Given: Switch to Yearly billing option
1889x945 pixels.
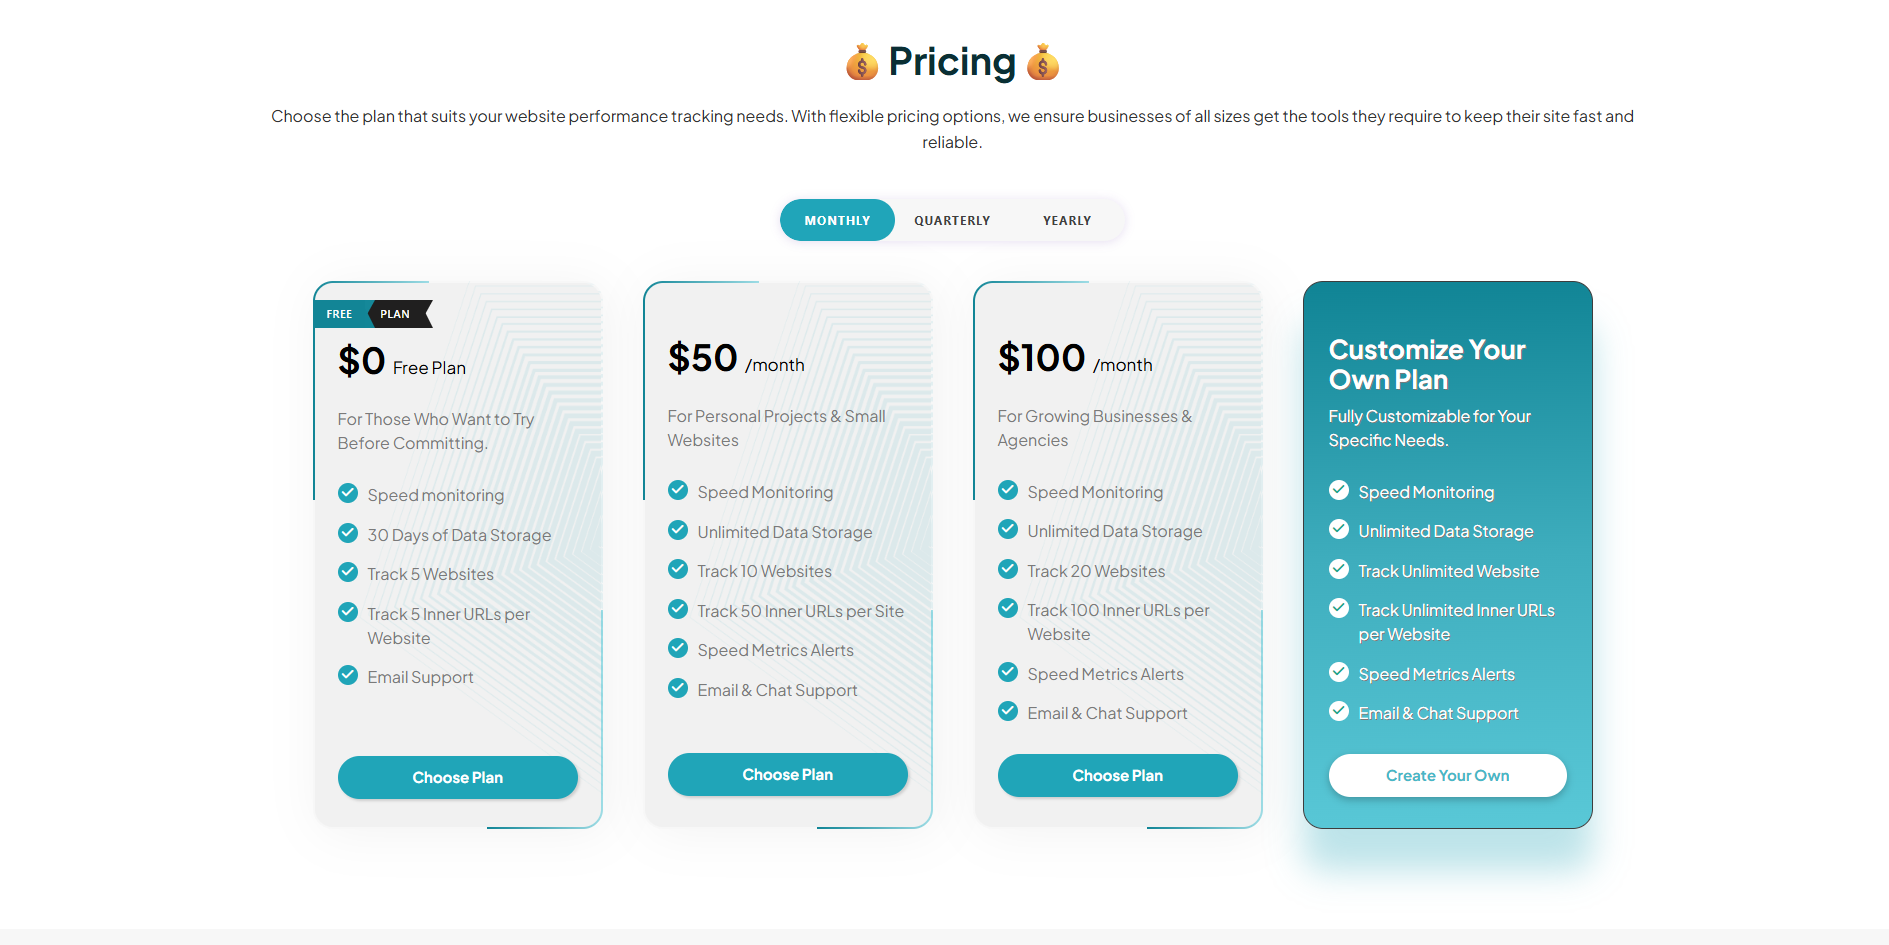Looking at the screenshot, I should [x=1067, y=220].
